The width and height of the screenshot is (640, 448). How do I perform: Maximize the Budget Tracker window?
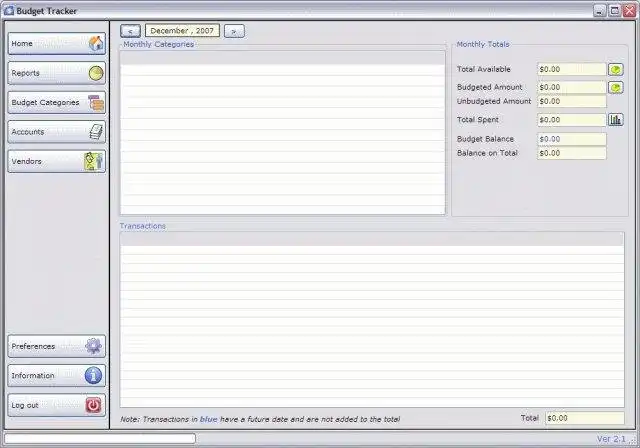point(615,11)
